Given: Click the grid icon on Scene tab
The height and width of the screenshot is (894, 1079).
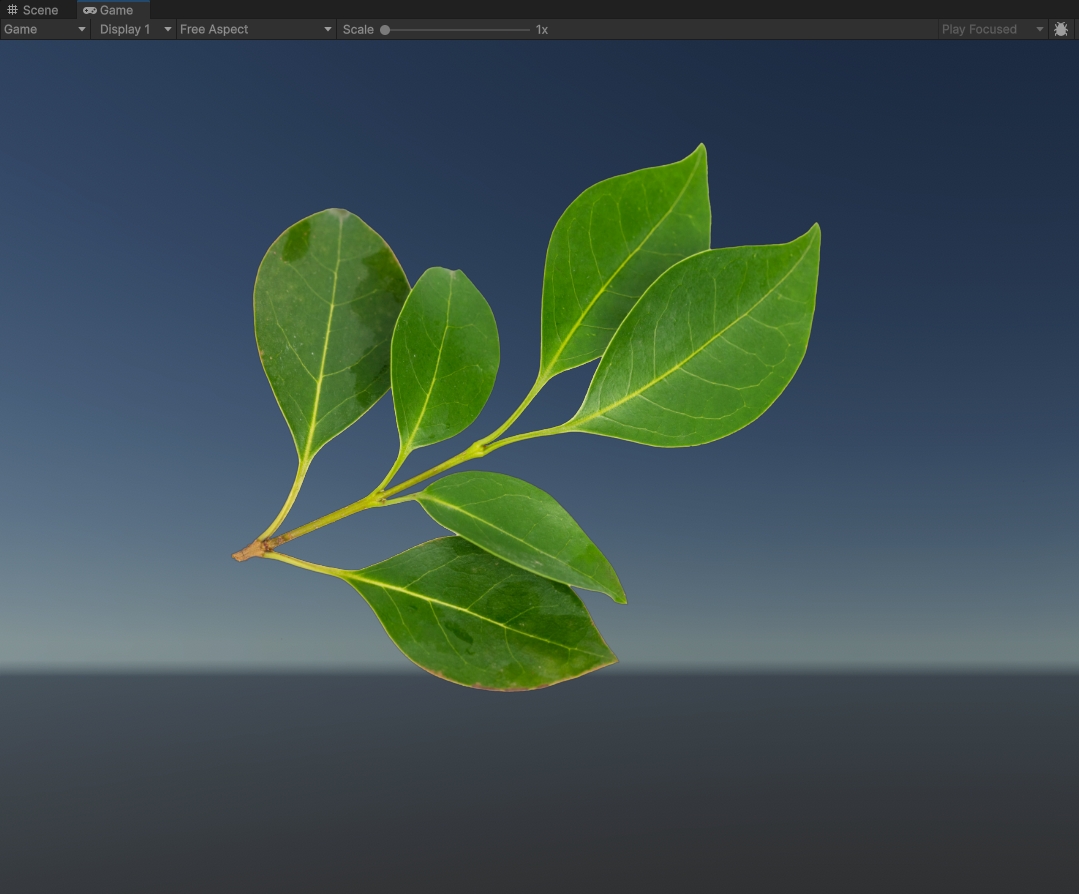Looking at the screenshot, I should click(x=12, y=10).
